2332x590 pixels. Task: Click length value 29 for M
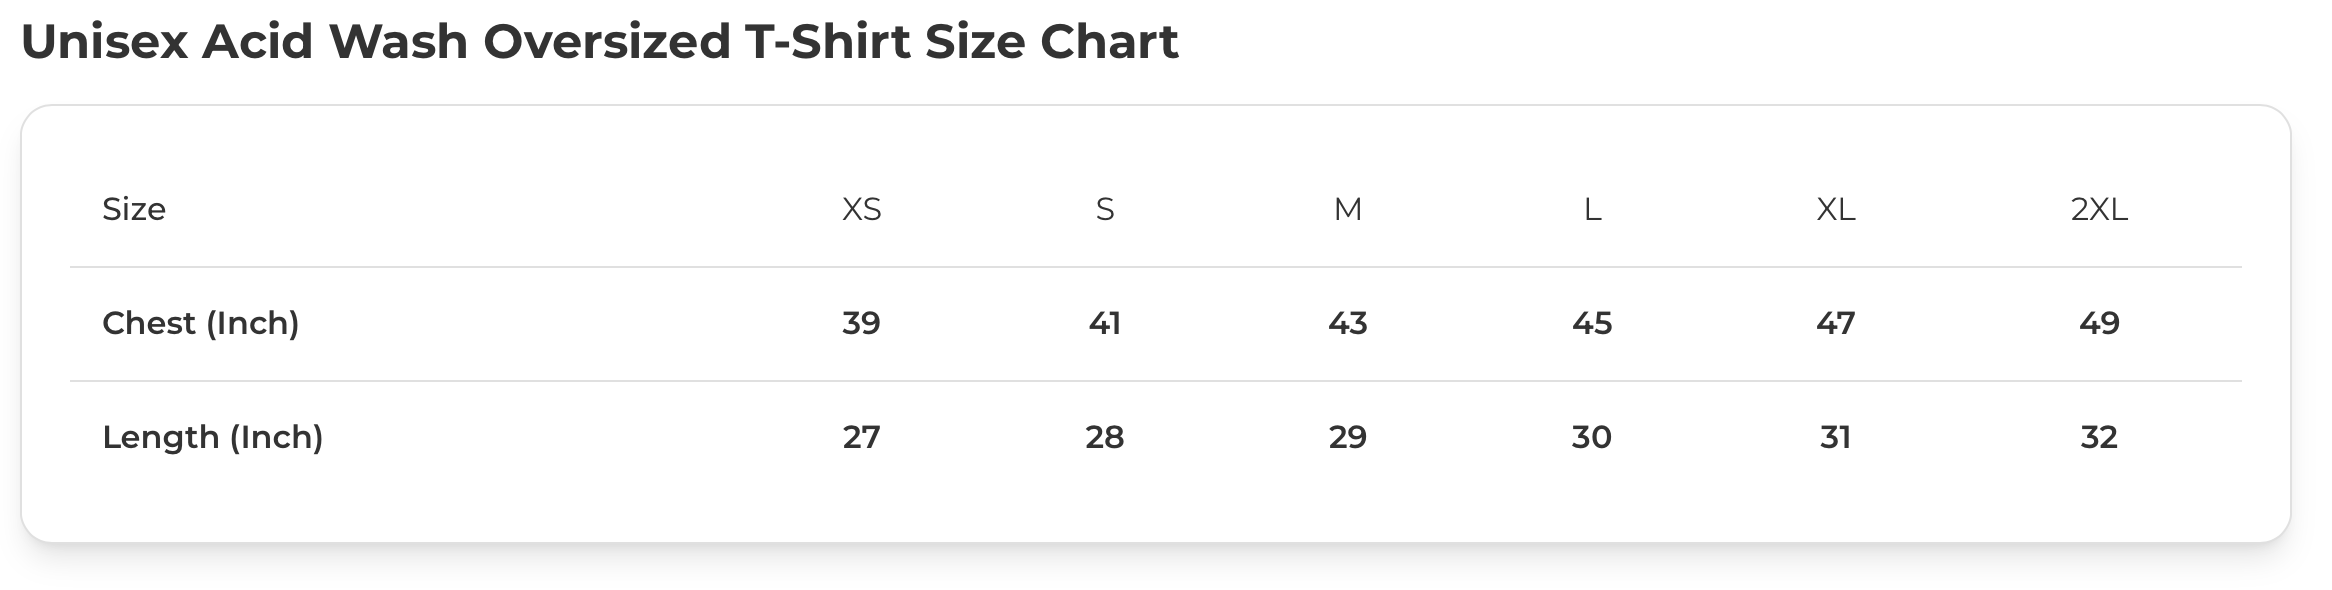click(1347, 437)
